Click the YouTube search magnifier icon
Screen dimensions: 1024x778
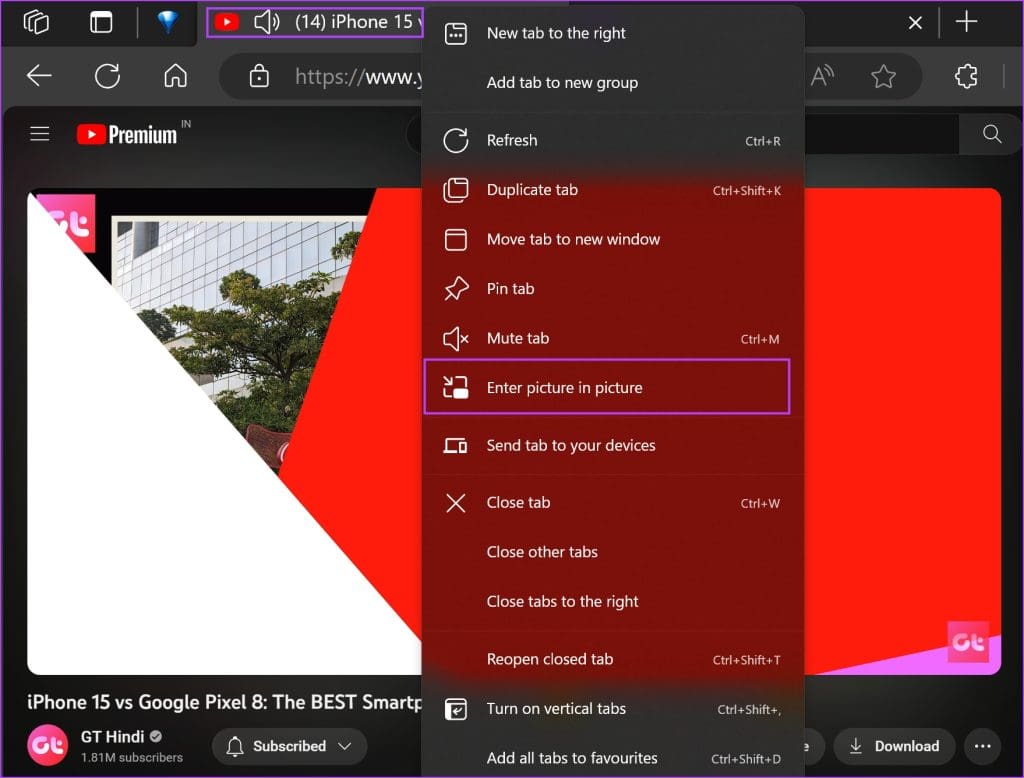[990, 134]
